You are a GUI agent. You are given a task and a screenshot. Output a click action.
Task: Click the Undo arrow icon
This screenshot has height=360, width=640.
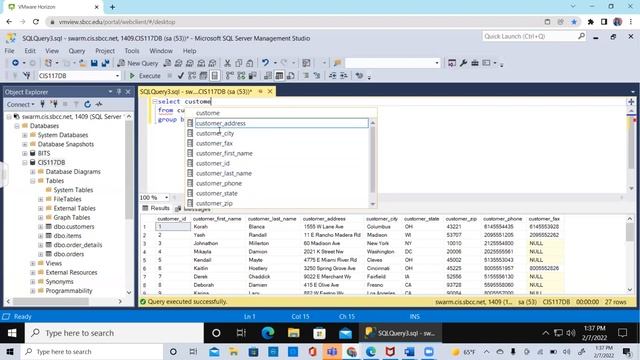pyautogui.click(x=265, y=63)
